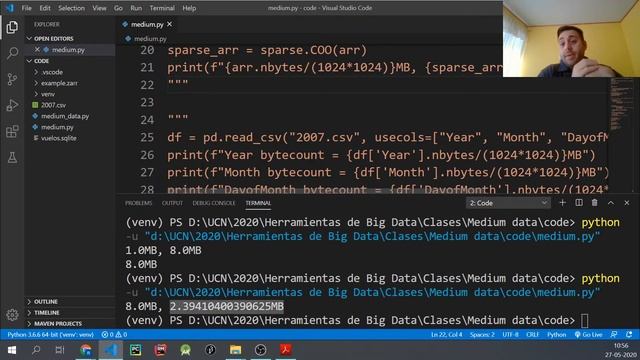Open the terminal selector dropdown '2: Code'
This screenshot has width=640, height=360.
coord(508,203)
